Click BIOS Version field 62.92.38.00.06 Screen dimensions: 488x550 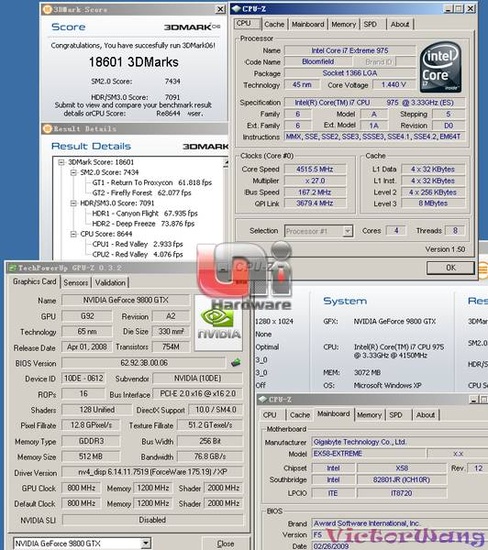click(x=143, y=363)
